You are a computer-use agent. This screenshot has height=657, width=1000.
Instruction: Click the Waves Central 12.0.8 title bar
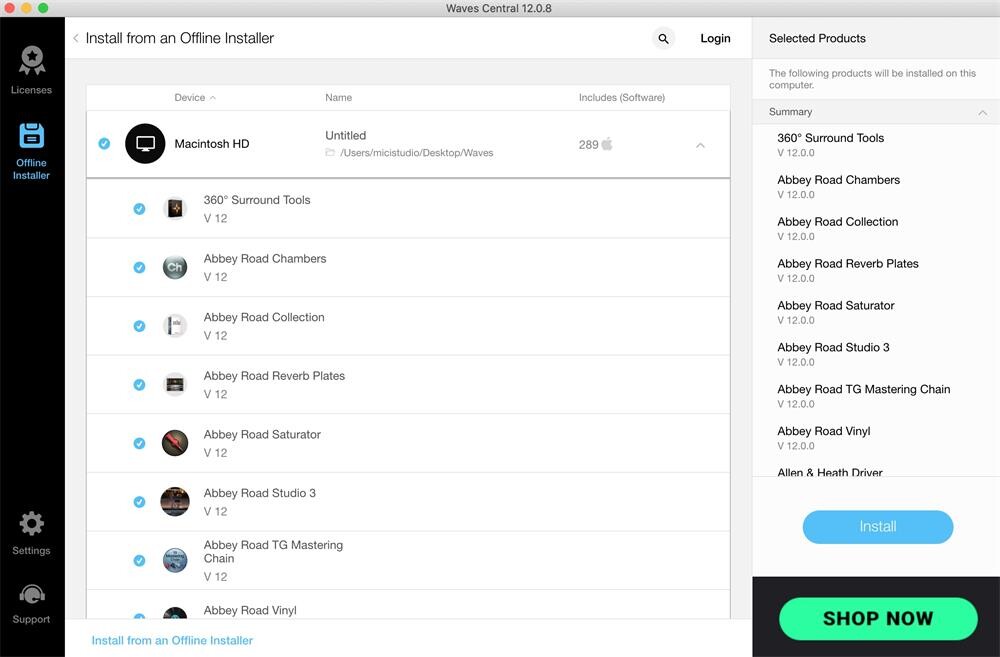coord(499,8)
